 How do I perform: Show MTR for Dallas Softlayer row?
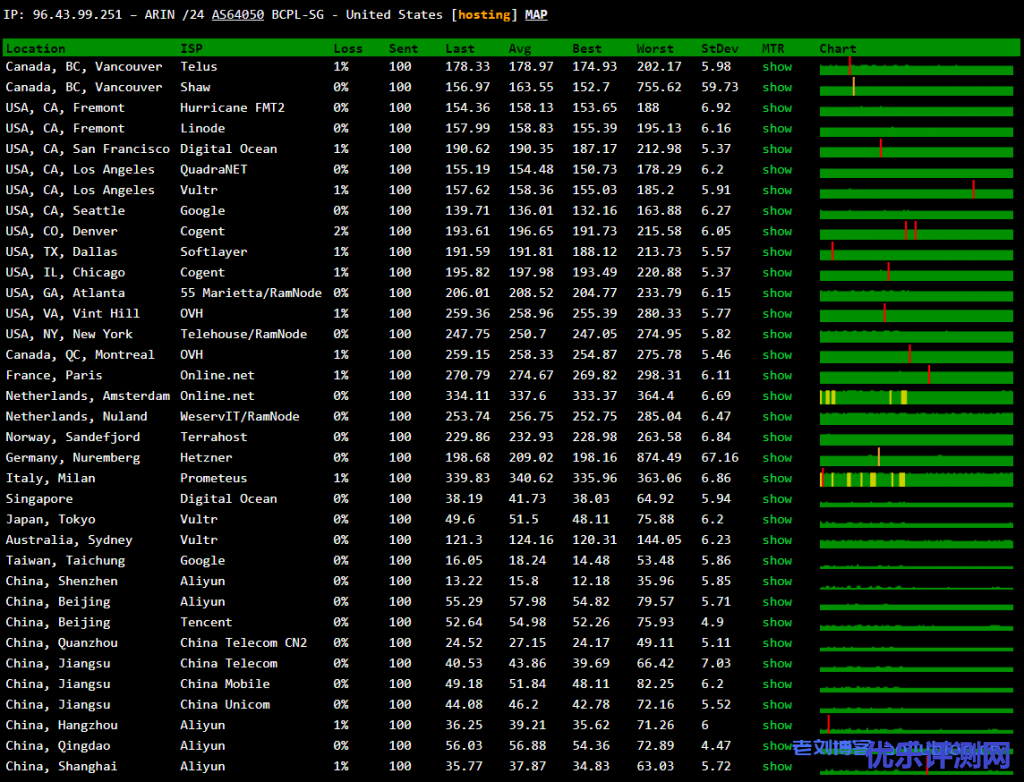pos(776,252)
